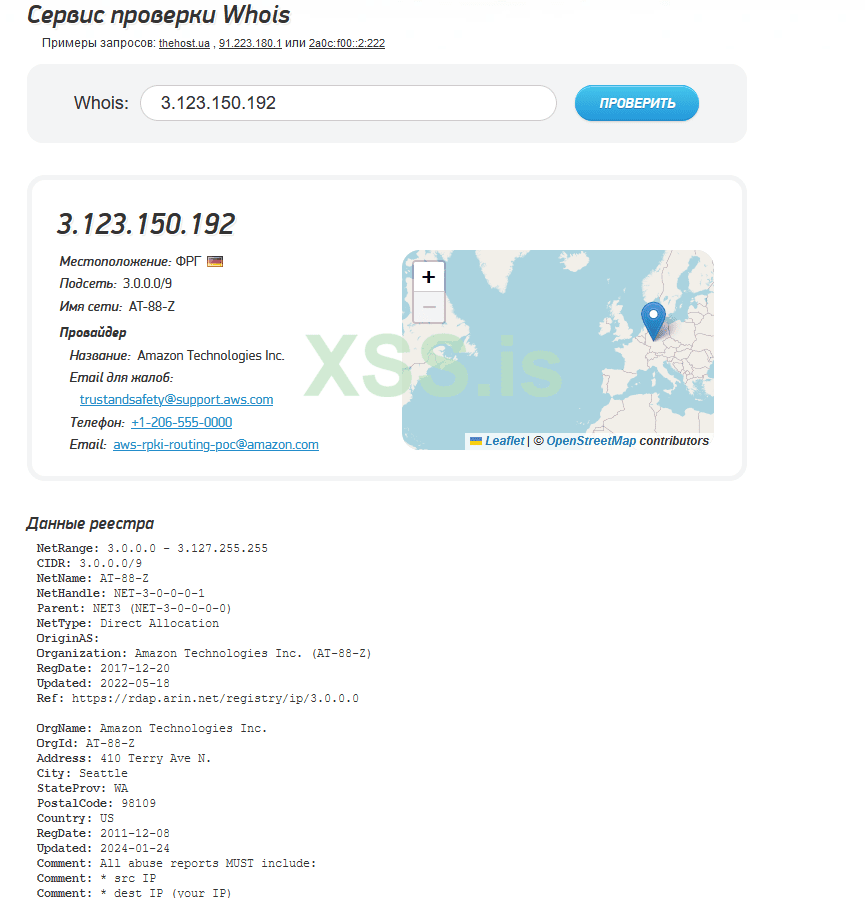This screenshot has width=865, height=898.
Task: Click the Ukrainian flag in map attribution
Action: 476,441
